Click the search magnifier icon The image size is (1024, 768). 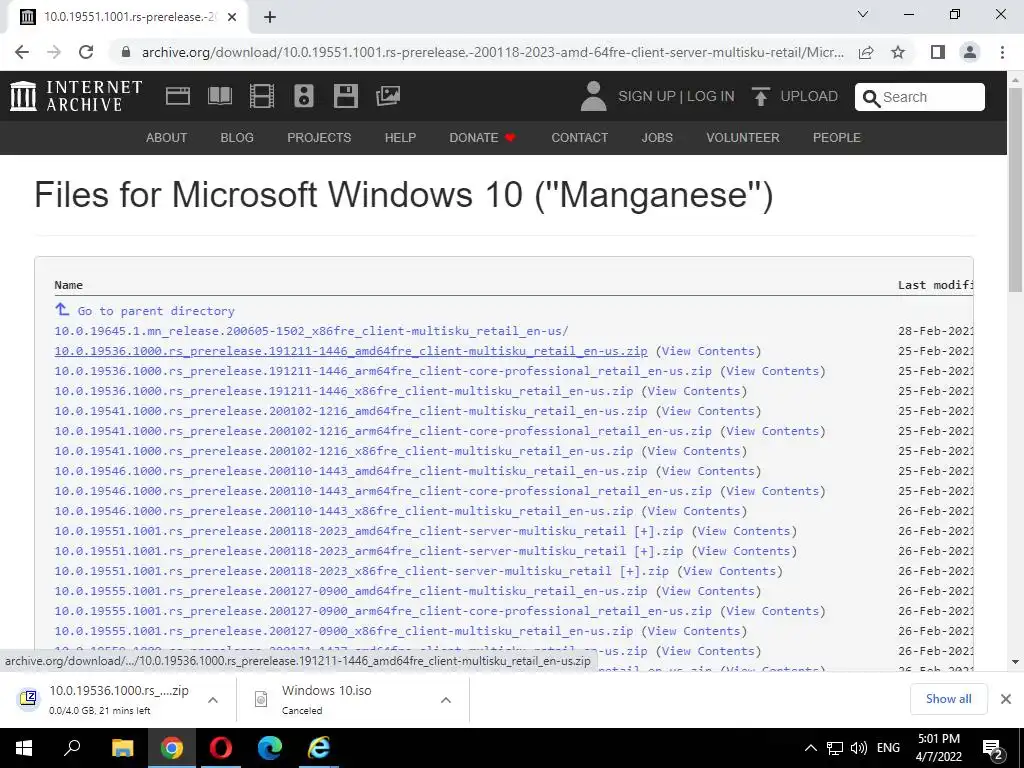pos(871,98)
